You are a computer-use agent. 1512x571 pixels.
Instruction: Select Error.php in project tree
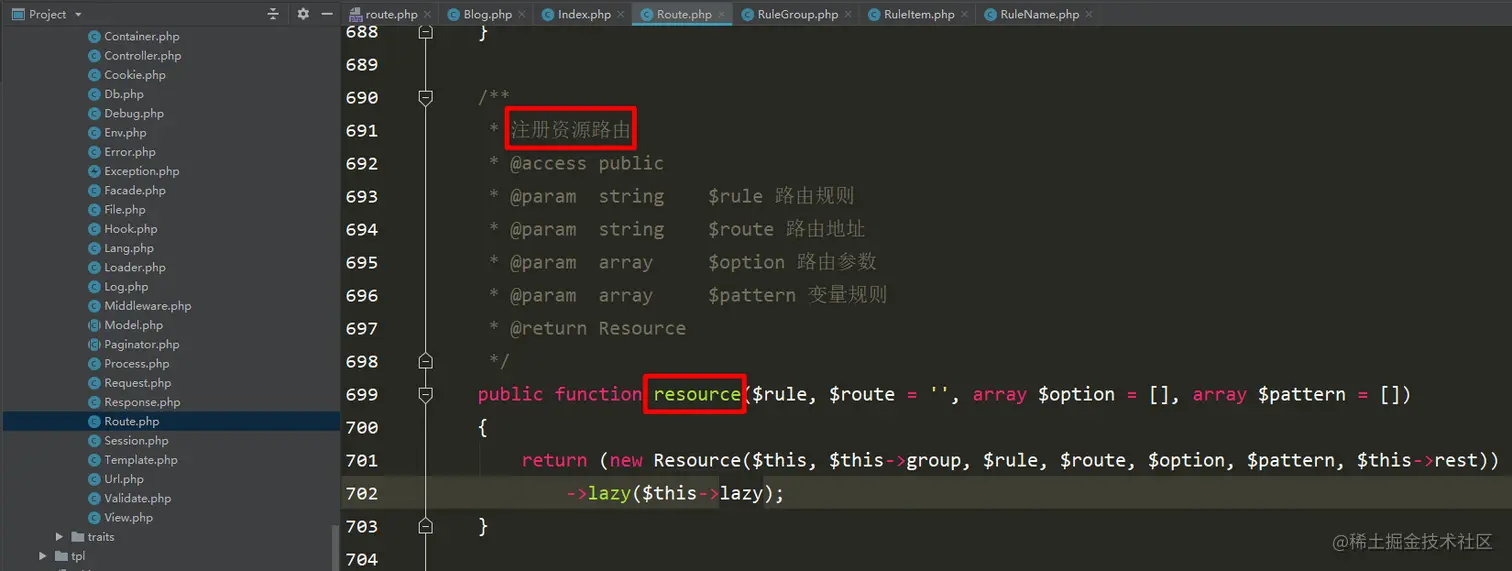(x=129, y=152)
